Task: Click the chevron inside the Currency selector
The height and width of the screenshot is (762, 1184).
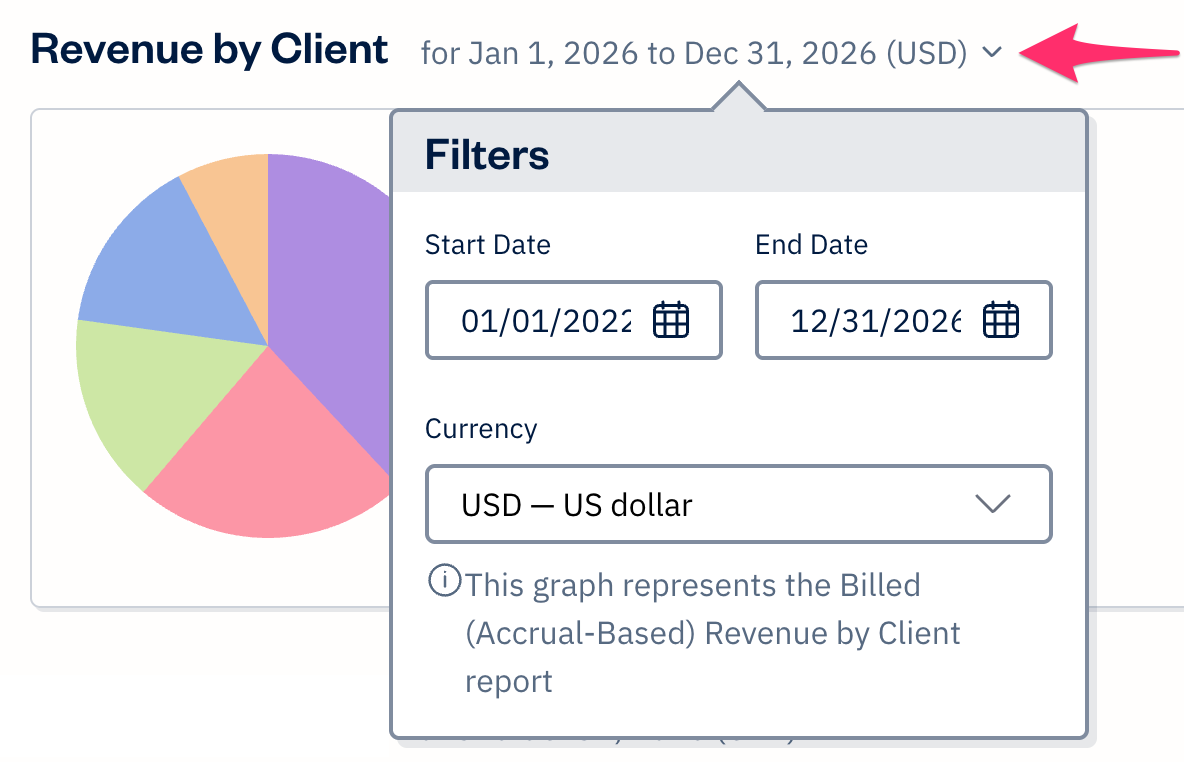Action: 993,504
